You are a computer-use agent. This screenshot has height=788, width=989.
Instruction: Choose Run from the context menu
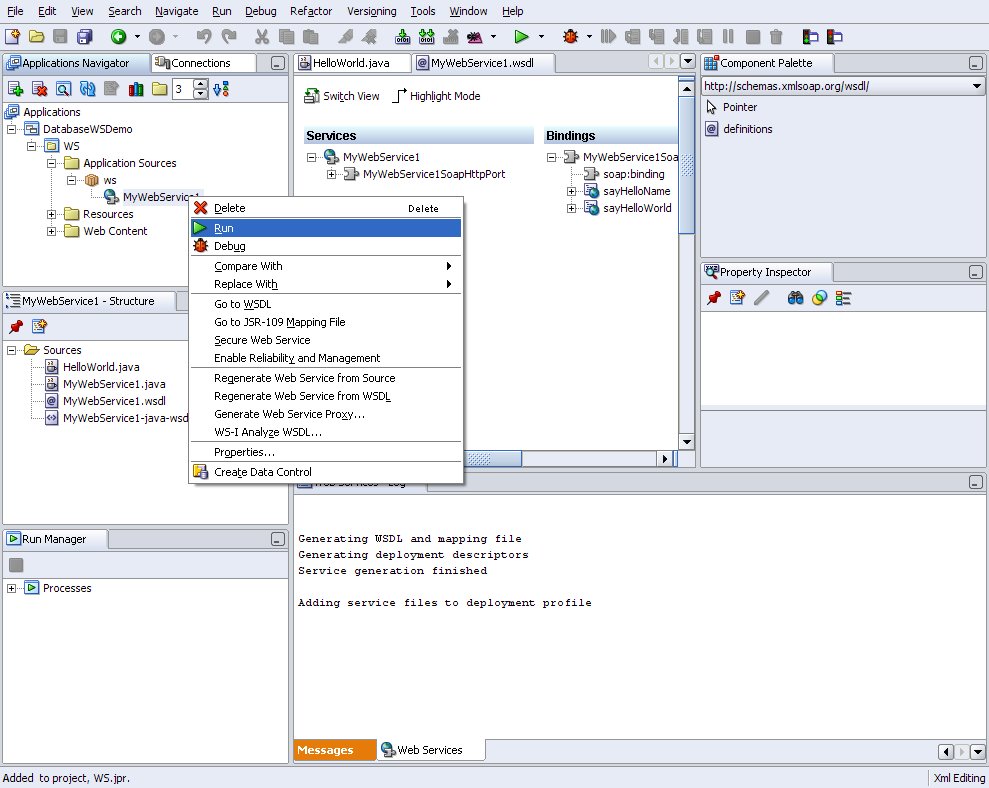326,228
